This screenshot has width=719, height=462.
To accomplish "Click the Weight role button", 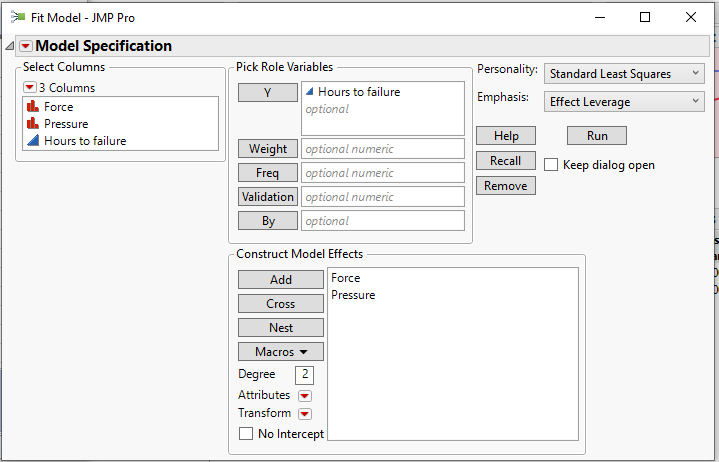I will click(x=268, y=149).
